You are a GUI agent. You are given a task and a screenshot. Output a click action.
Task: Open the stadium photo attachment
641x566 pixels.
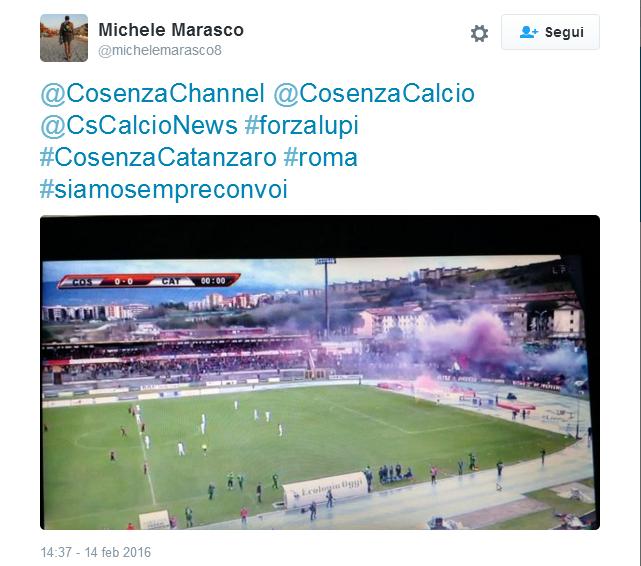[320, 372]
